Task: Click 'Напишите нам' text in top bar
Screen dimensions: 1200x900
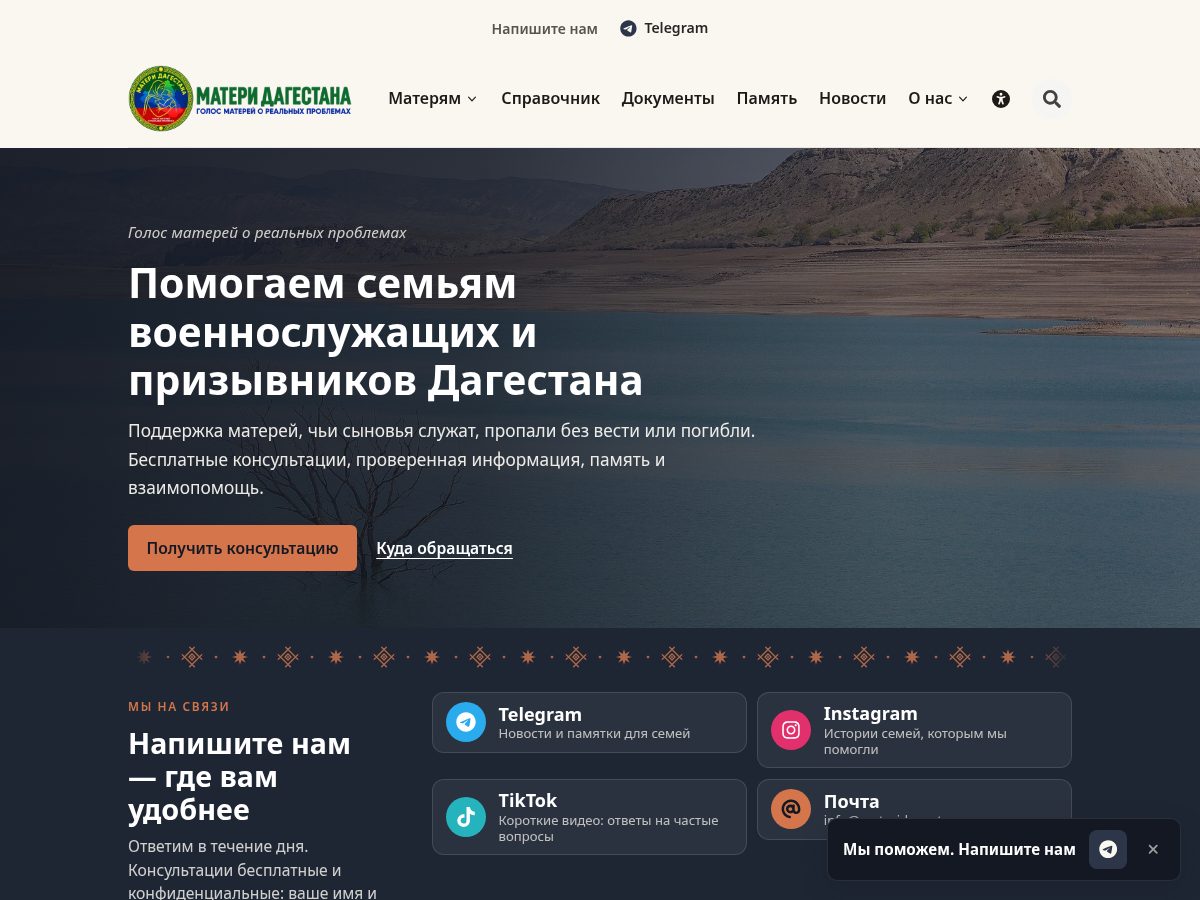Action: point(544,29)
